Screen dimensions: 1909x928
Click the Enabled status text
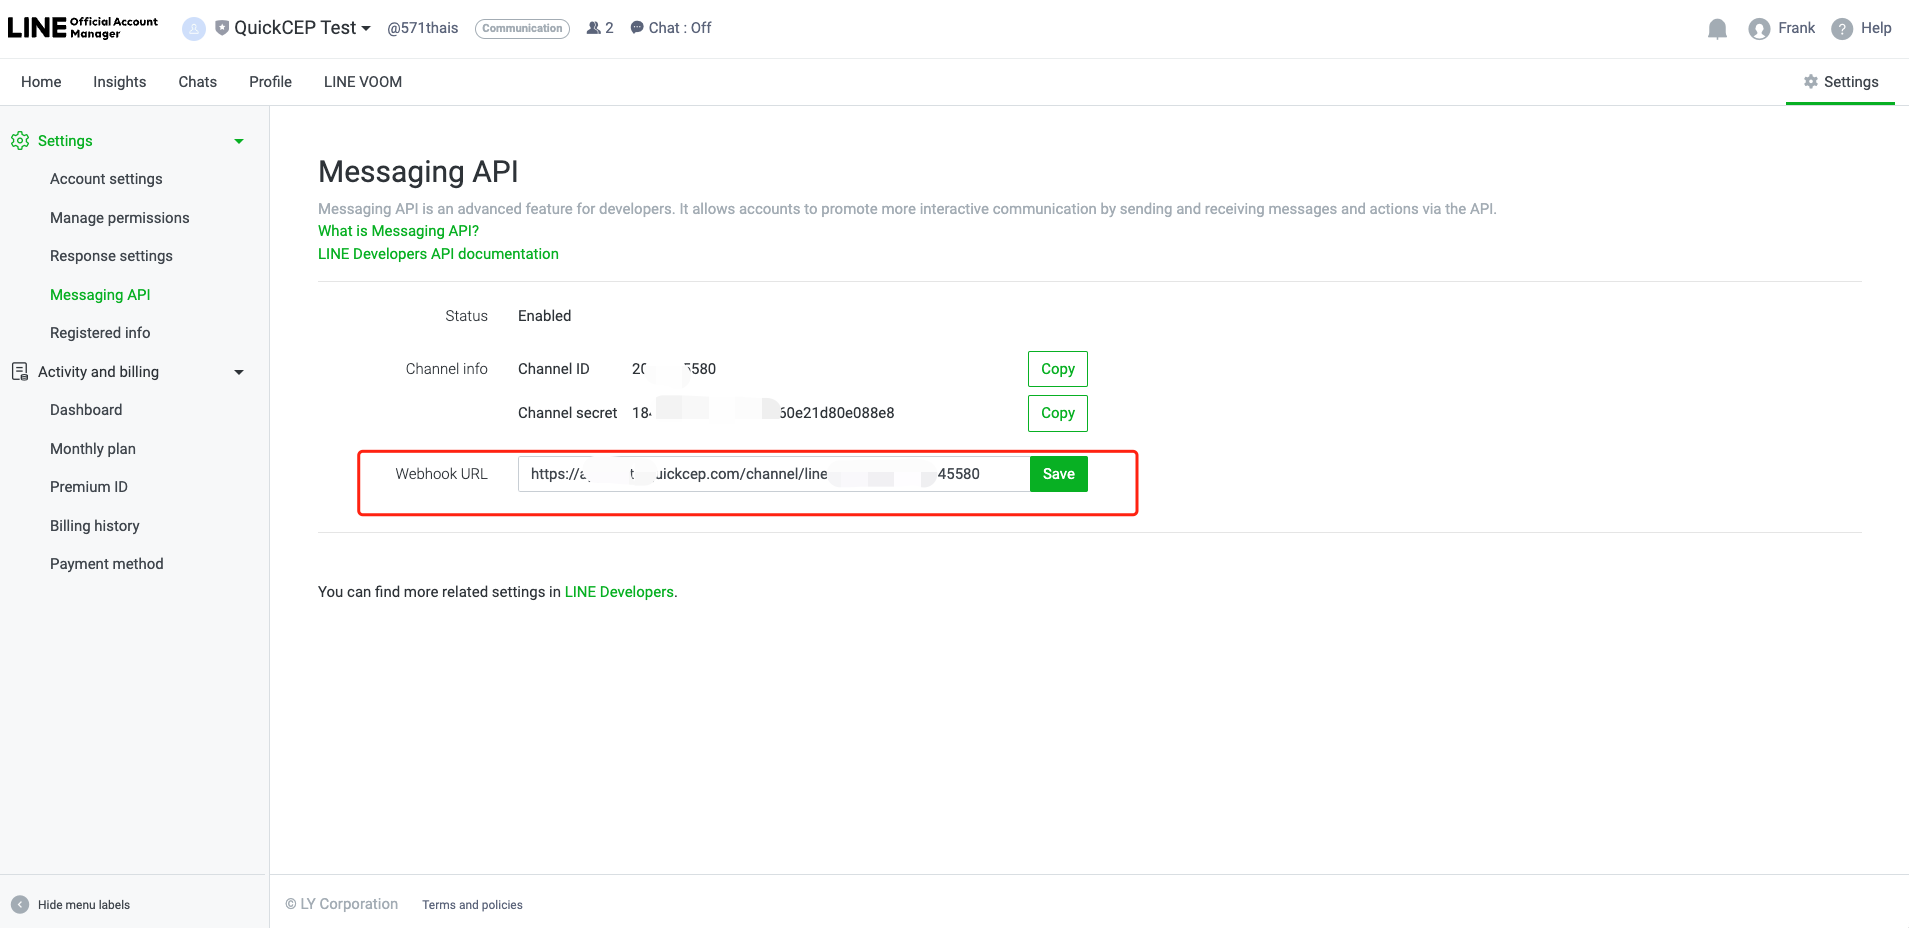[x=545, y=316]
